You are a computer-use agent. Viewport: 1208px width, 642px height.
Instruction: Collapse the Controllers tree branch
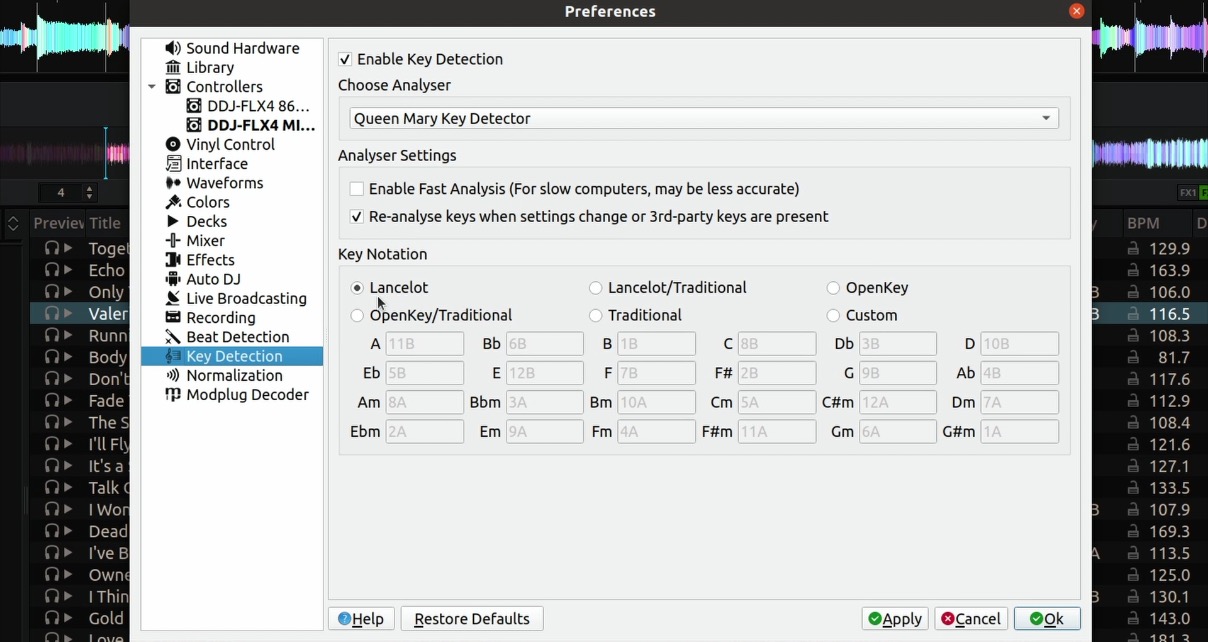click(151, 86)
